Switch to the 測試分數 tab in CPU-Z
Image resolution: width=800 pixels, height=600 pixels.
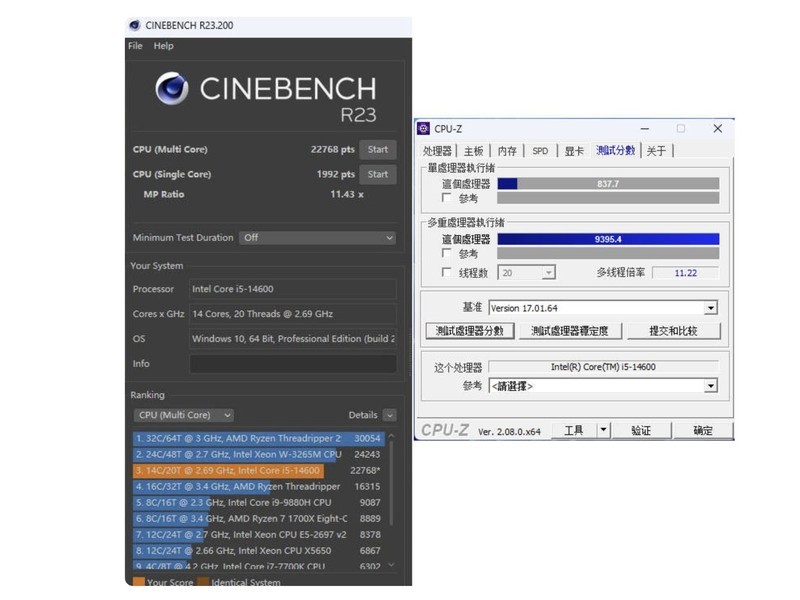point(615,150)
